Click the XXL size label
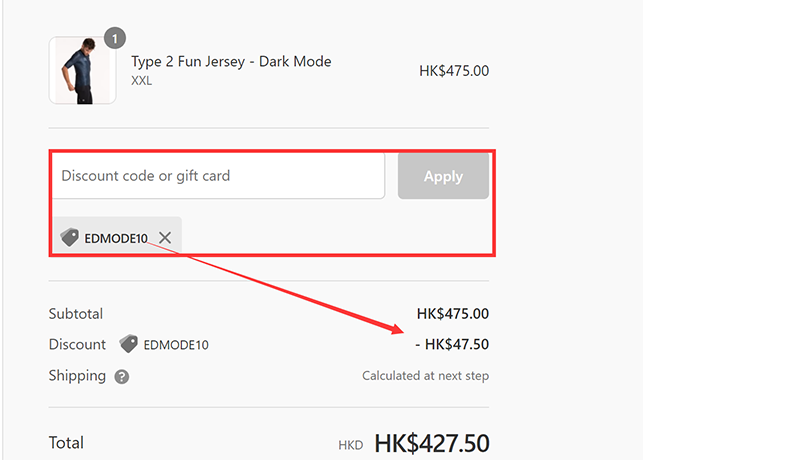This screenshot has width=800, height=460. [x=141, y=81]
